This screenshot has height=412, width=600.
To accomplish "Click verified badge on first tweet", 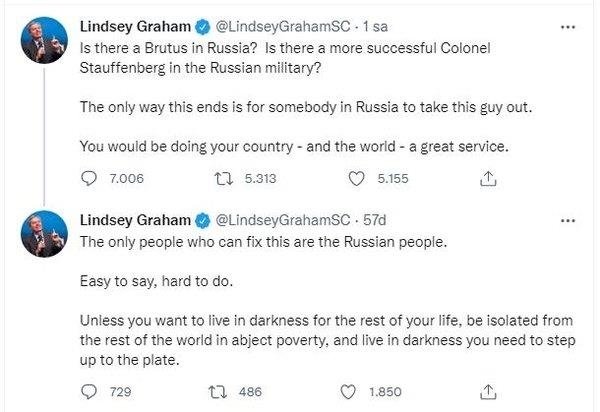I will [203, 27].
